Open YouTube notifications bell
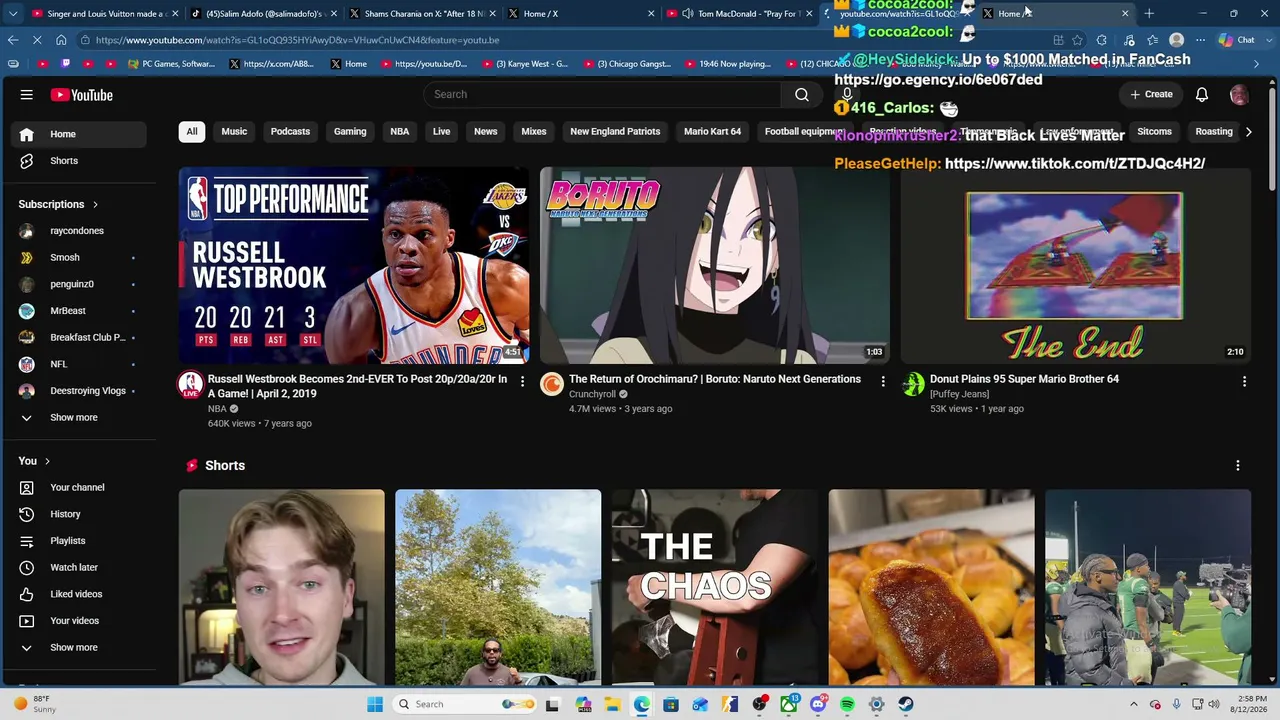 1202,94
